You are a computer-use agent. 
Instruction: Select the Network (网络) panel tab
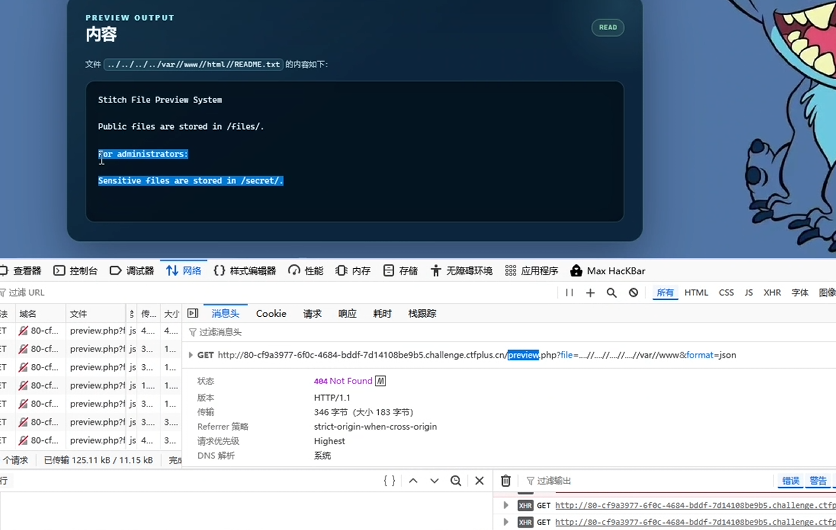coord(183,271)
